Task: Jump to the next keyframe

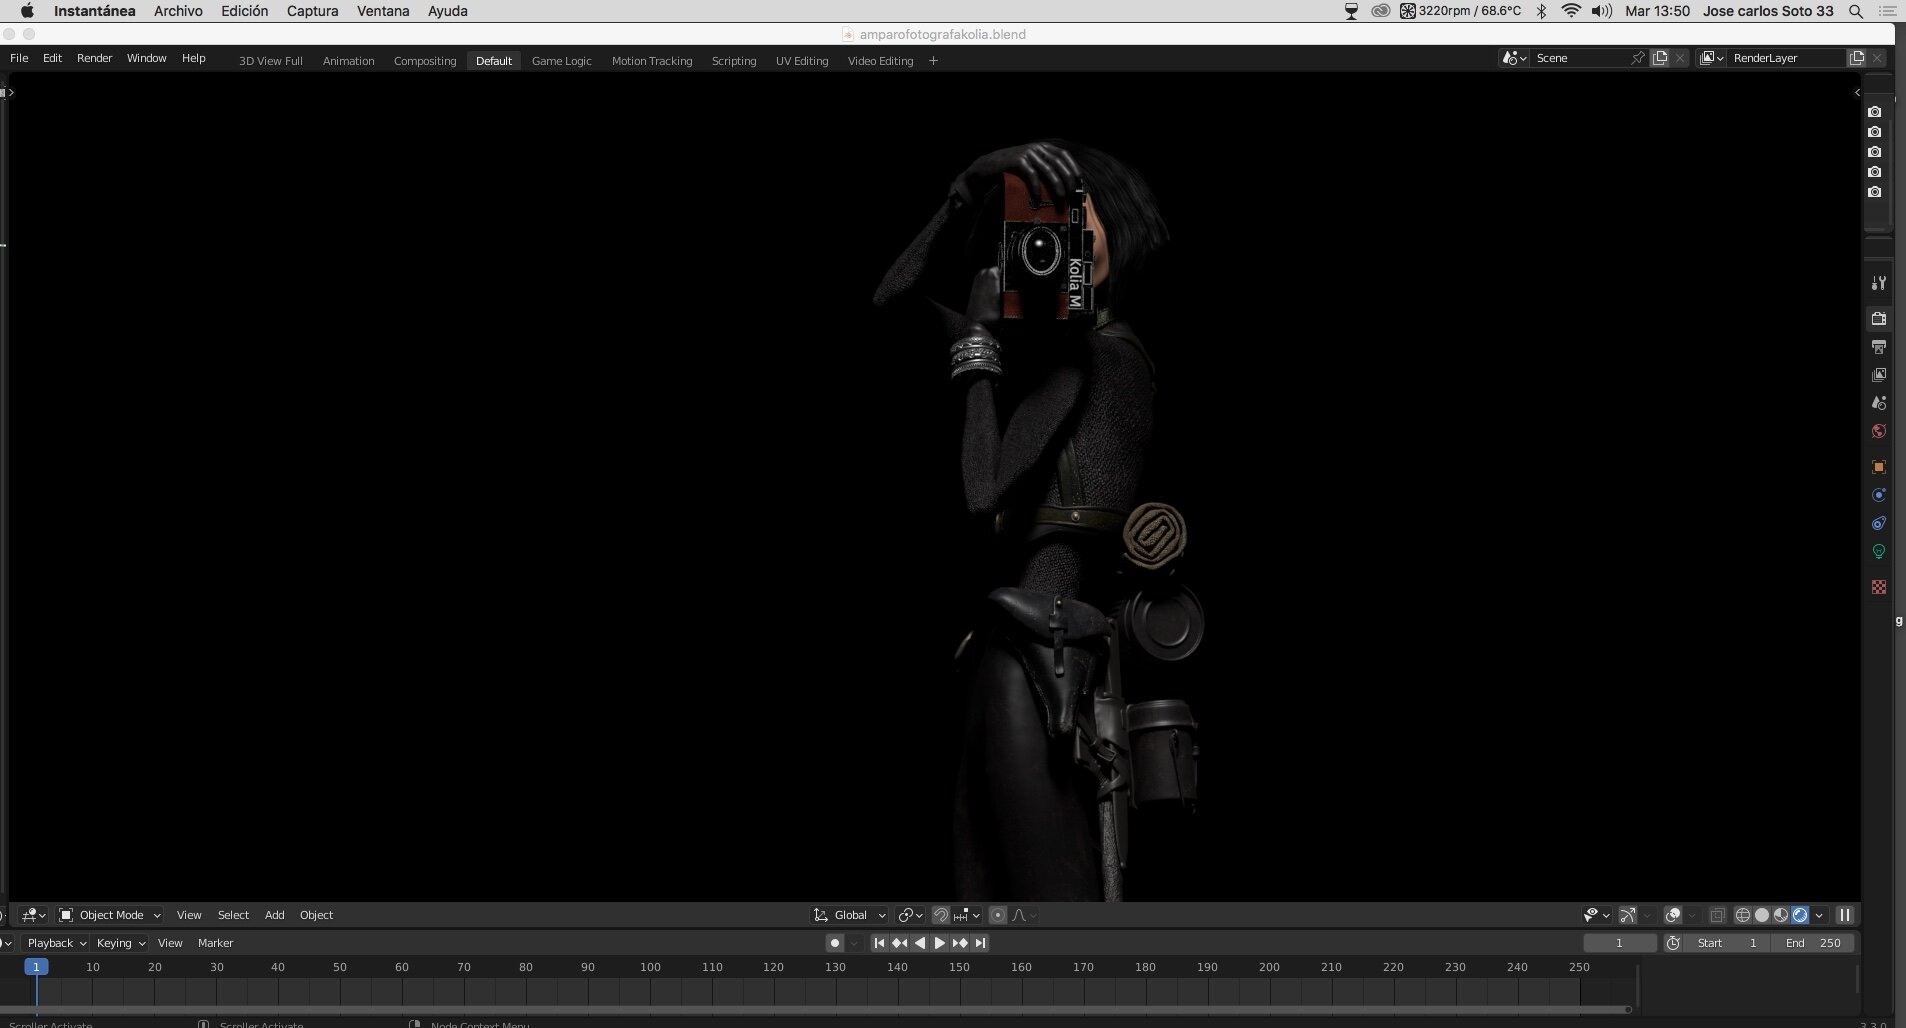Action: (x=960, y=943)
